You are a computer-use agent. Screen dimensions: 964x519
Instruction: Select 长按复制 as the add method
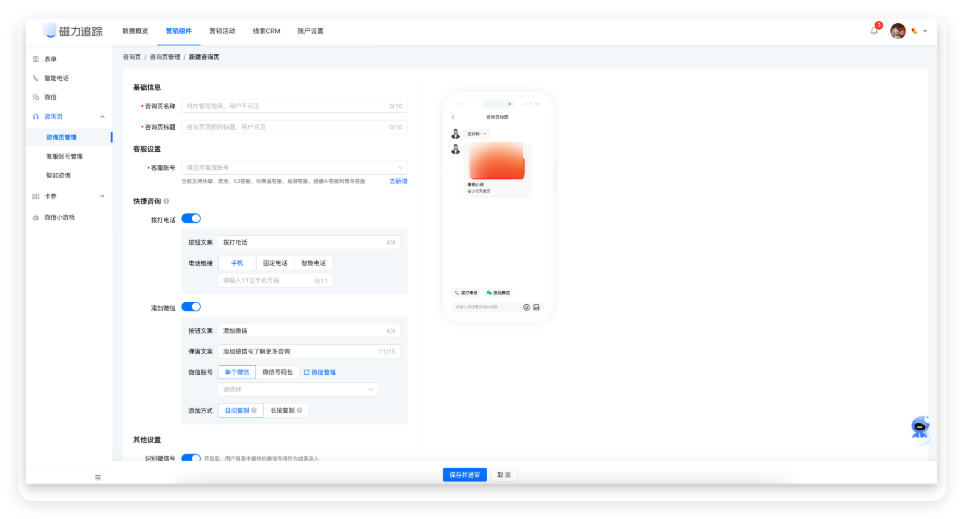coord(287,410)
